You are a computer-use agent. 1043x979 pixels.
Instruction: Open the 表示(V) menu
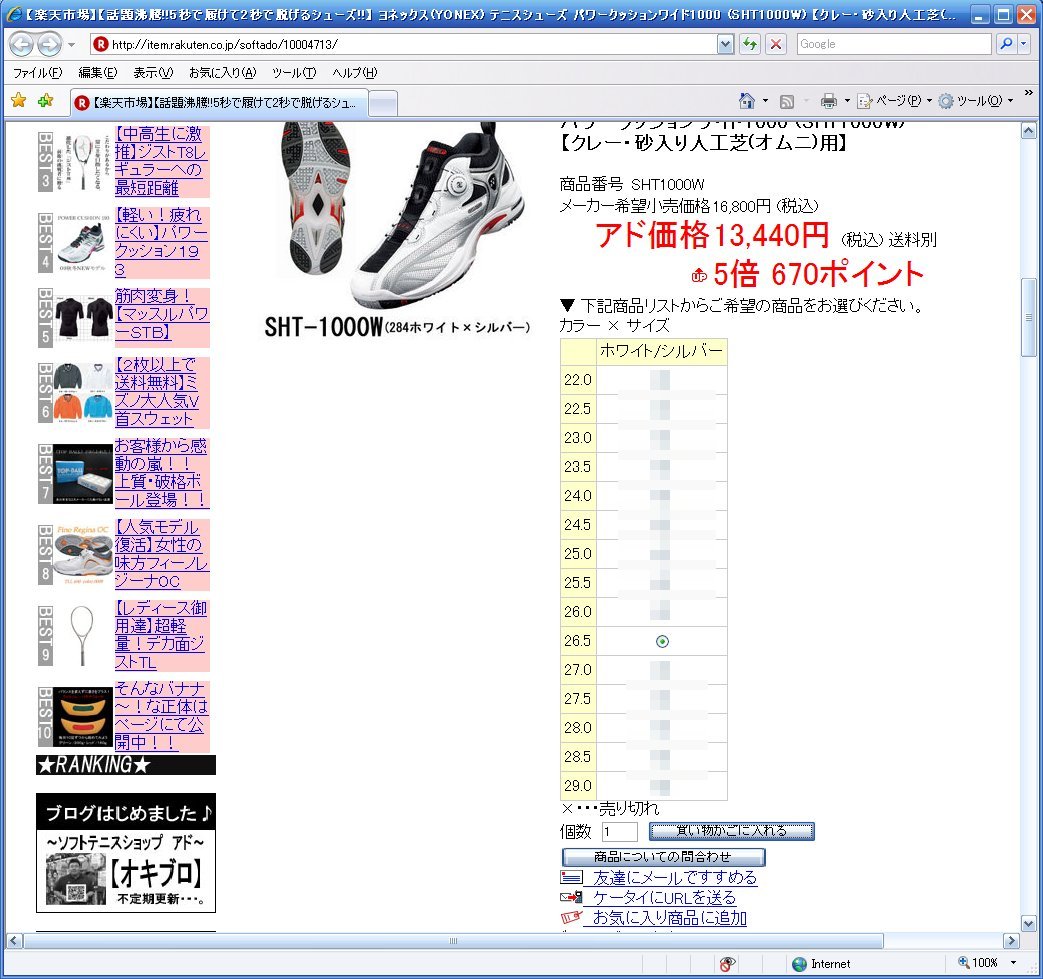[153, 72]
